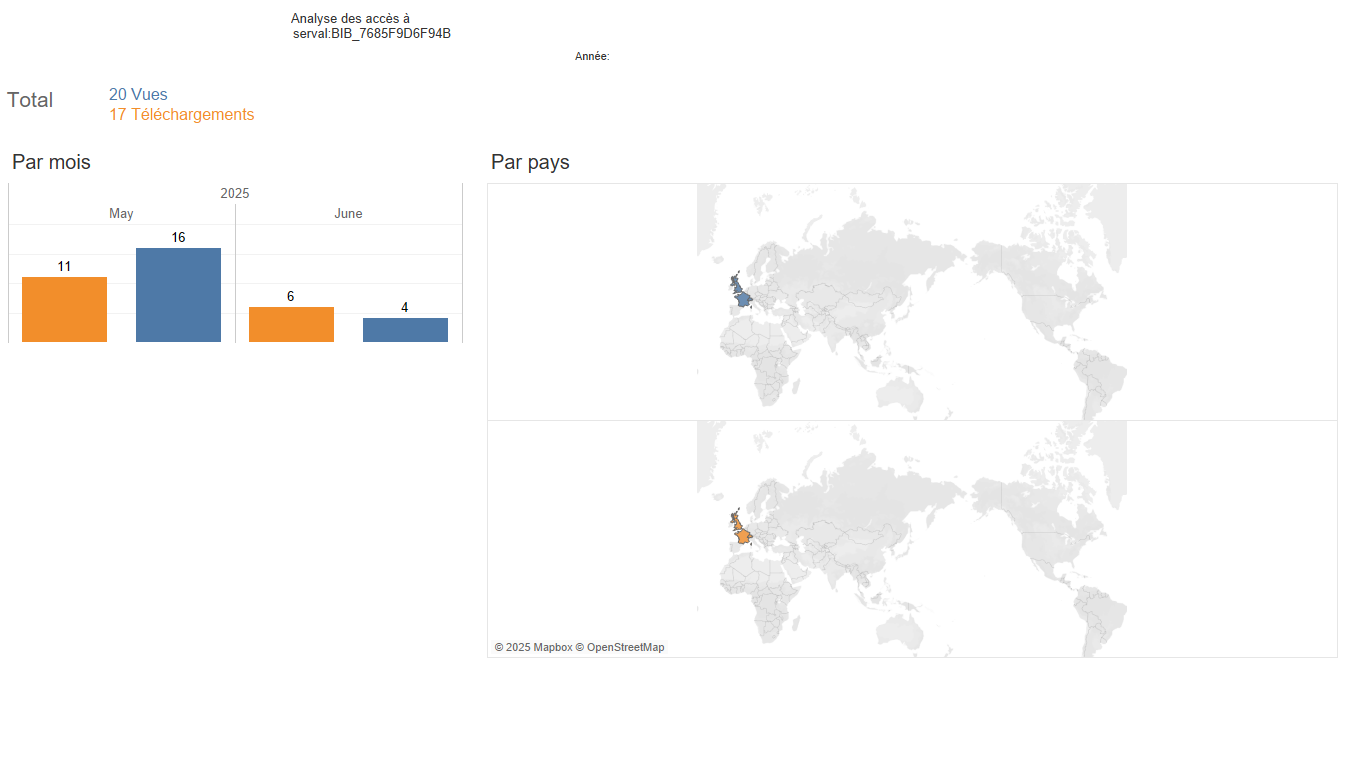
Task: Click the blue May views bar labeled 16
Action: point(178,295)
